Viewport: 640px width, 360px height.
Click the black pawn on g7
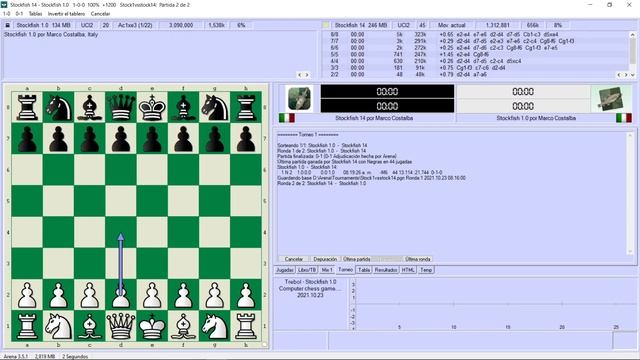pyautogui.click(x=215, y=139)
